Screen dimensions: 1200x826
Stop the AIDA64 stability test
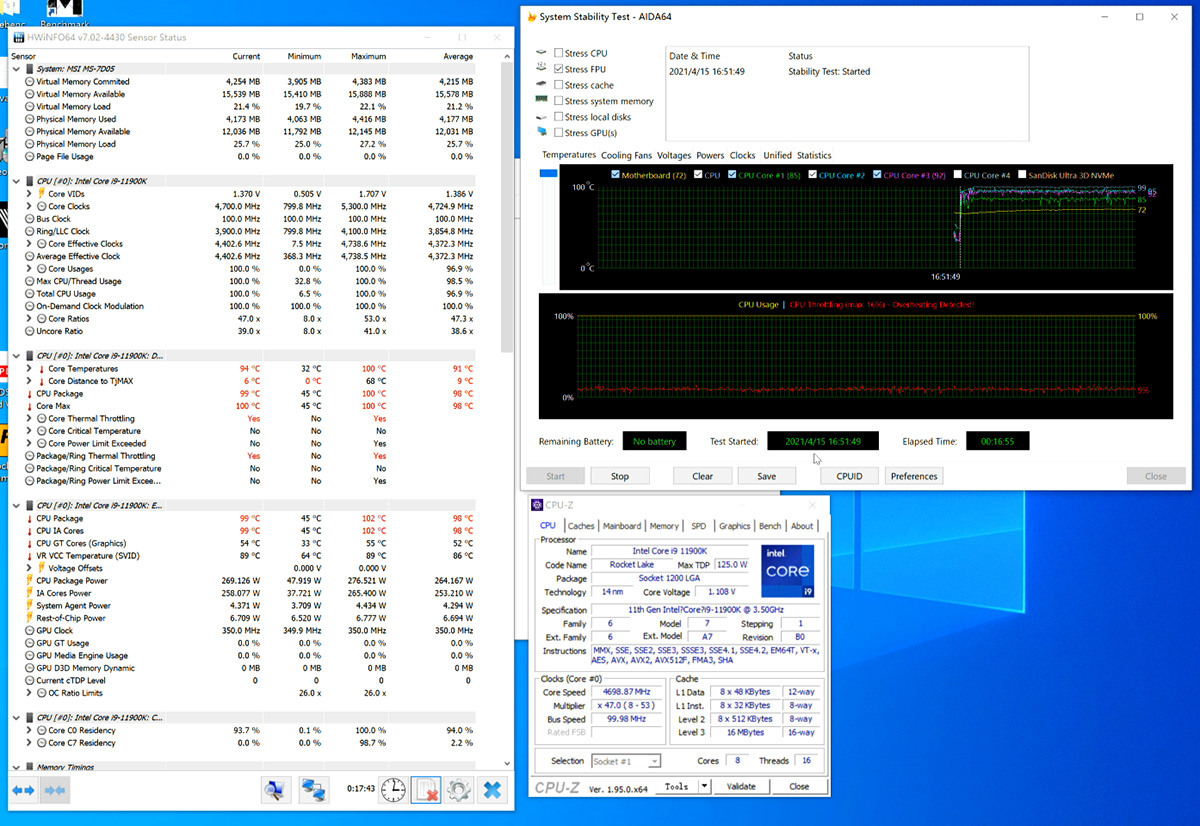(x=620, y=476)
